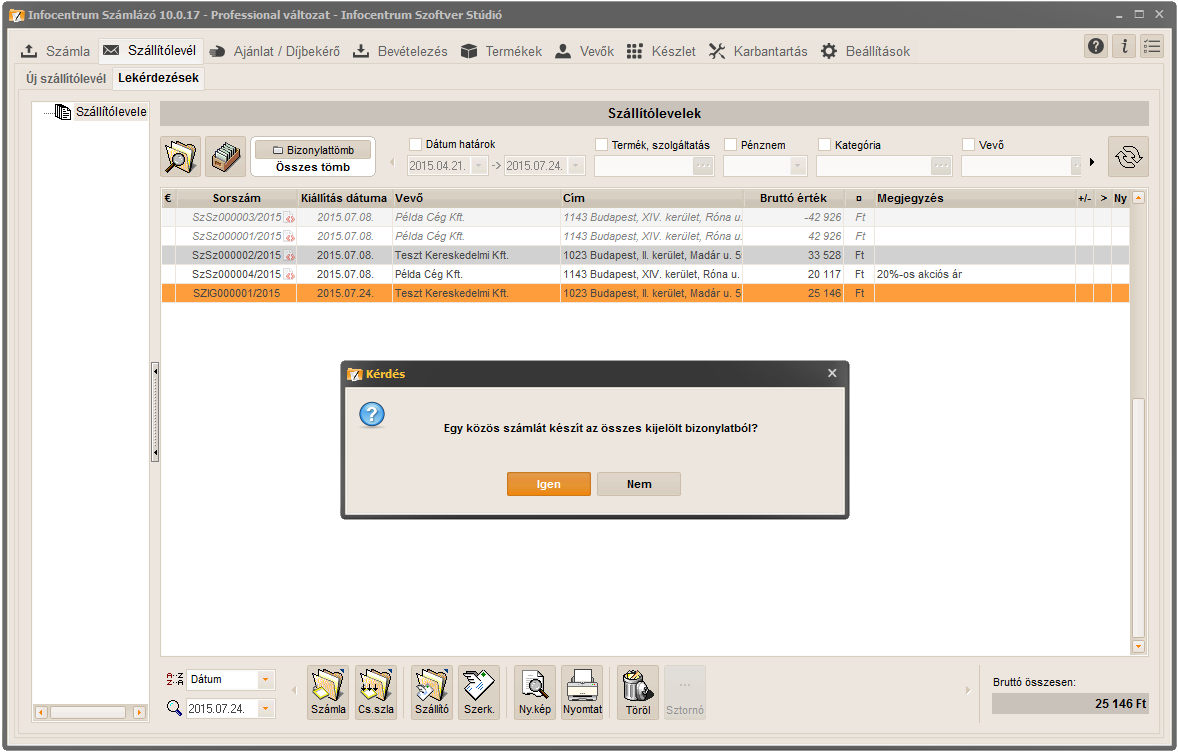Sort by Bruttó érték column header
The image size is (1178, 752).
click(793, 198)
